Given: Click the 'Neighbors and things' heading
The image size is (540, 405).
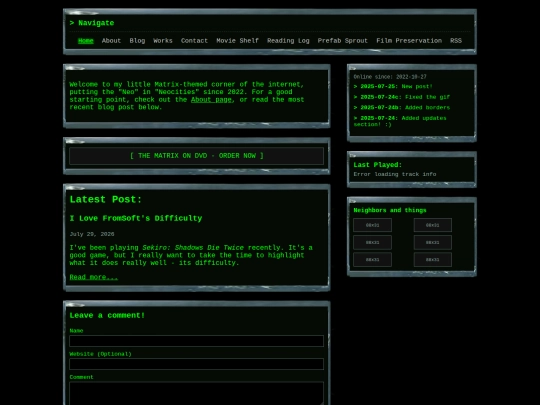Looking at the screenshot, I should point(390,210).
